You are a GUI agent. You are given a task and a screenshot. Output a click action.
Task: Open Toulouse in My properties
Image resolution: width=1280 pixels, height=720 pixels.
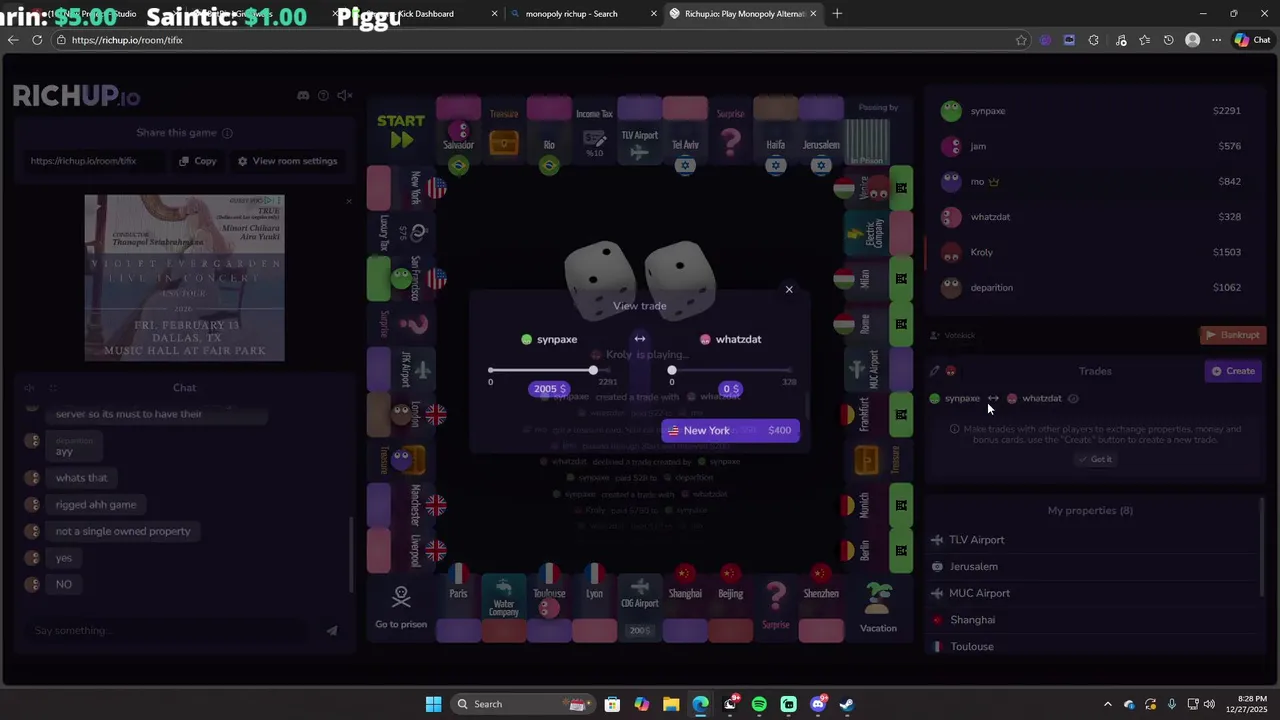point(1090,646)
